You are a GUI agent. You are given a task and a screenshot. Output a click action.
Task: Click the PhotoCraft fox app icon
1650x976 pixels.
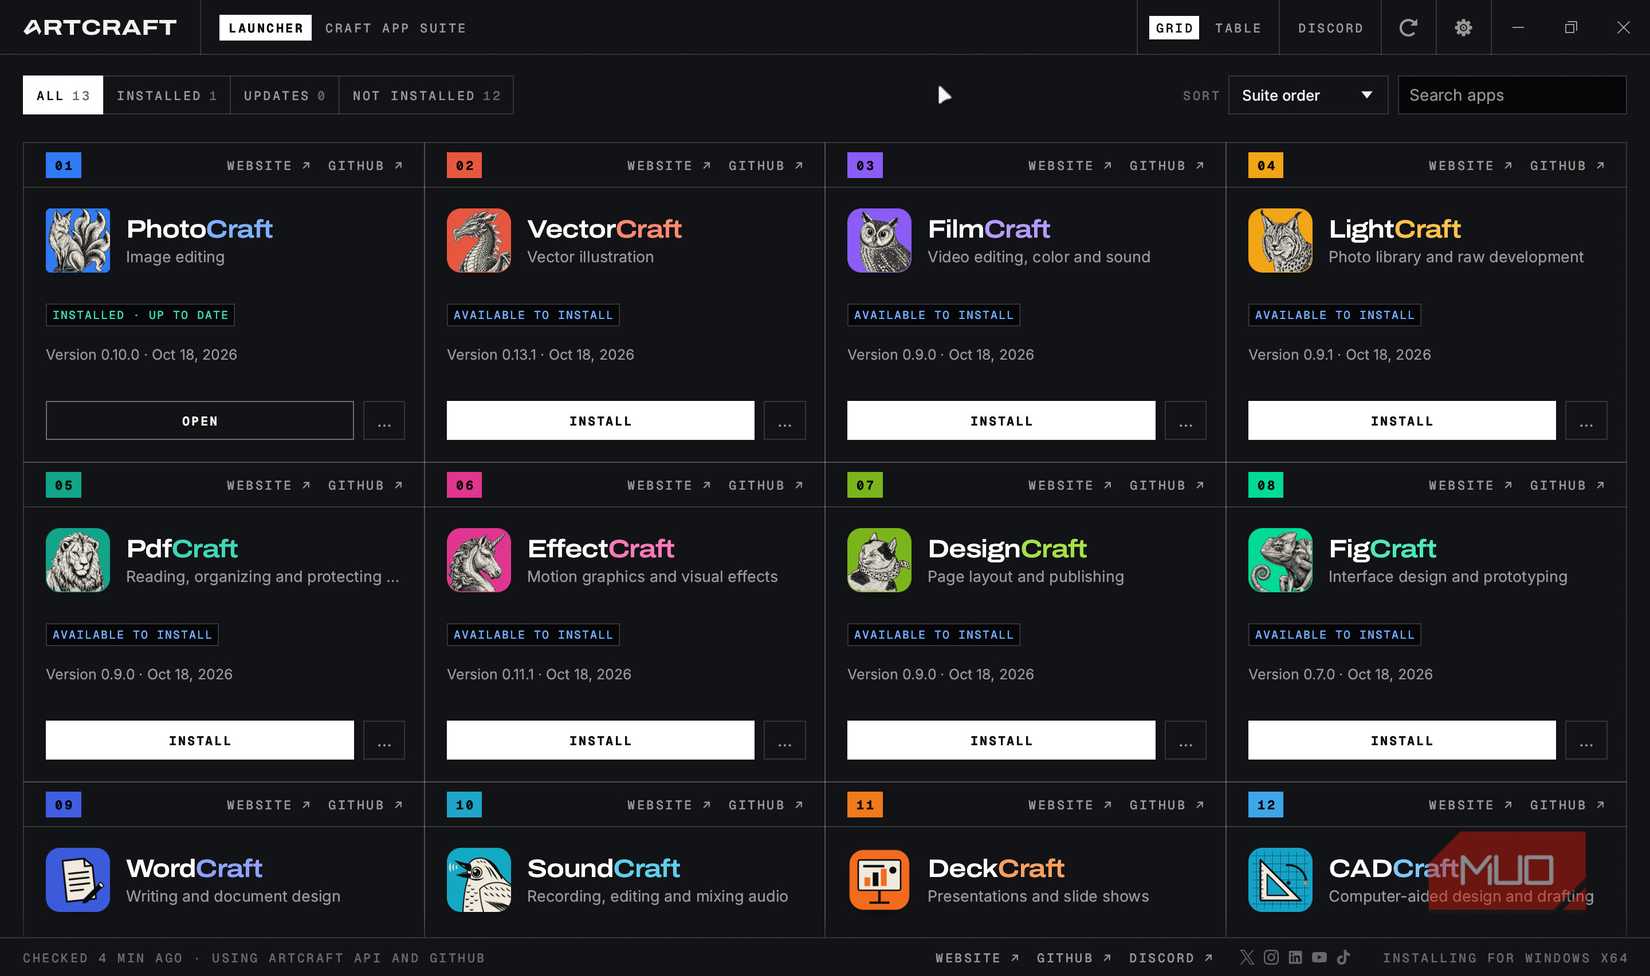coord(78,241)
